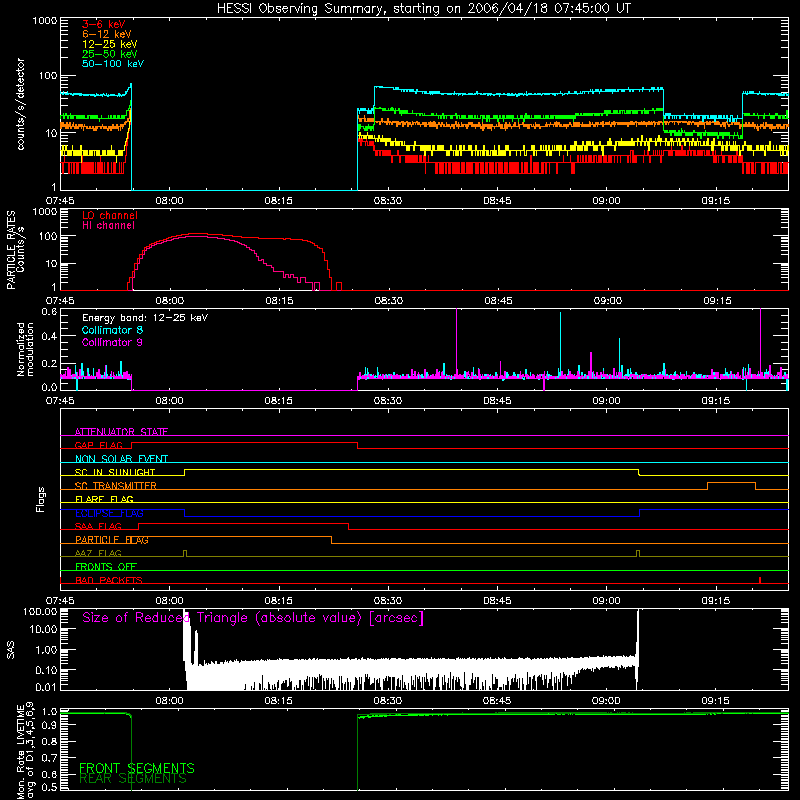This screenshot has width=800, height=800.
Task: Click the ATTENUATOR STATE flag label
Action: [121, 432]
